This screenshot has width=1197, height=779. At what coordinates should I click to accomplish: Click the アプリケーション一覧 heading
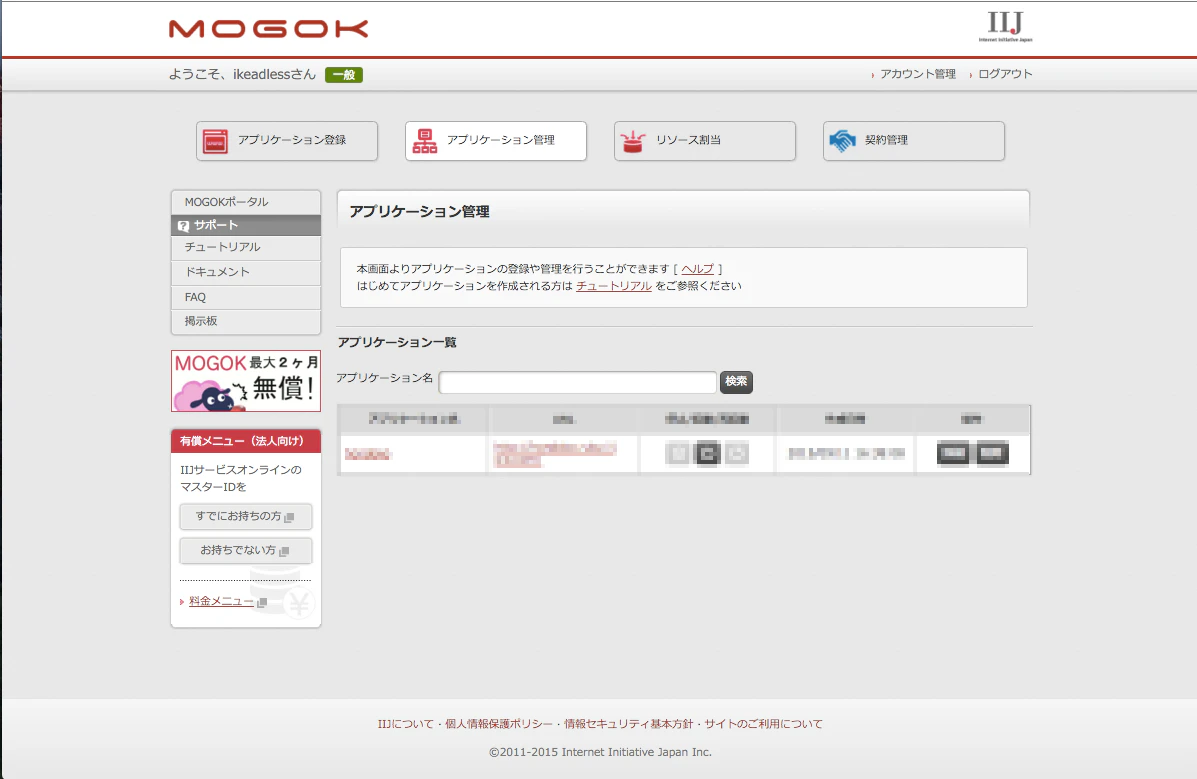click(397, 342)
